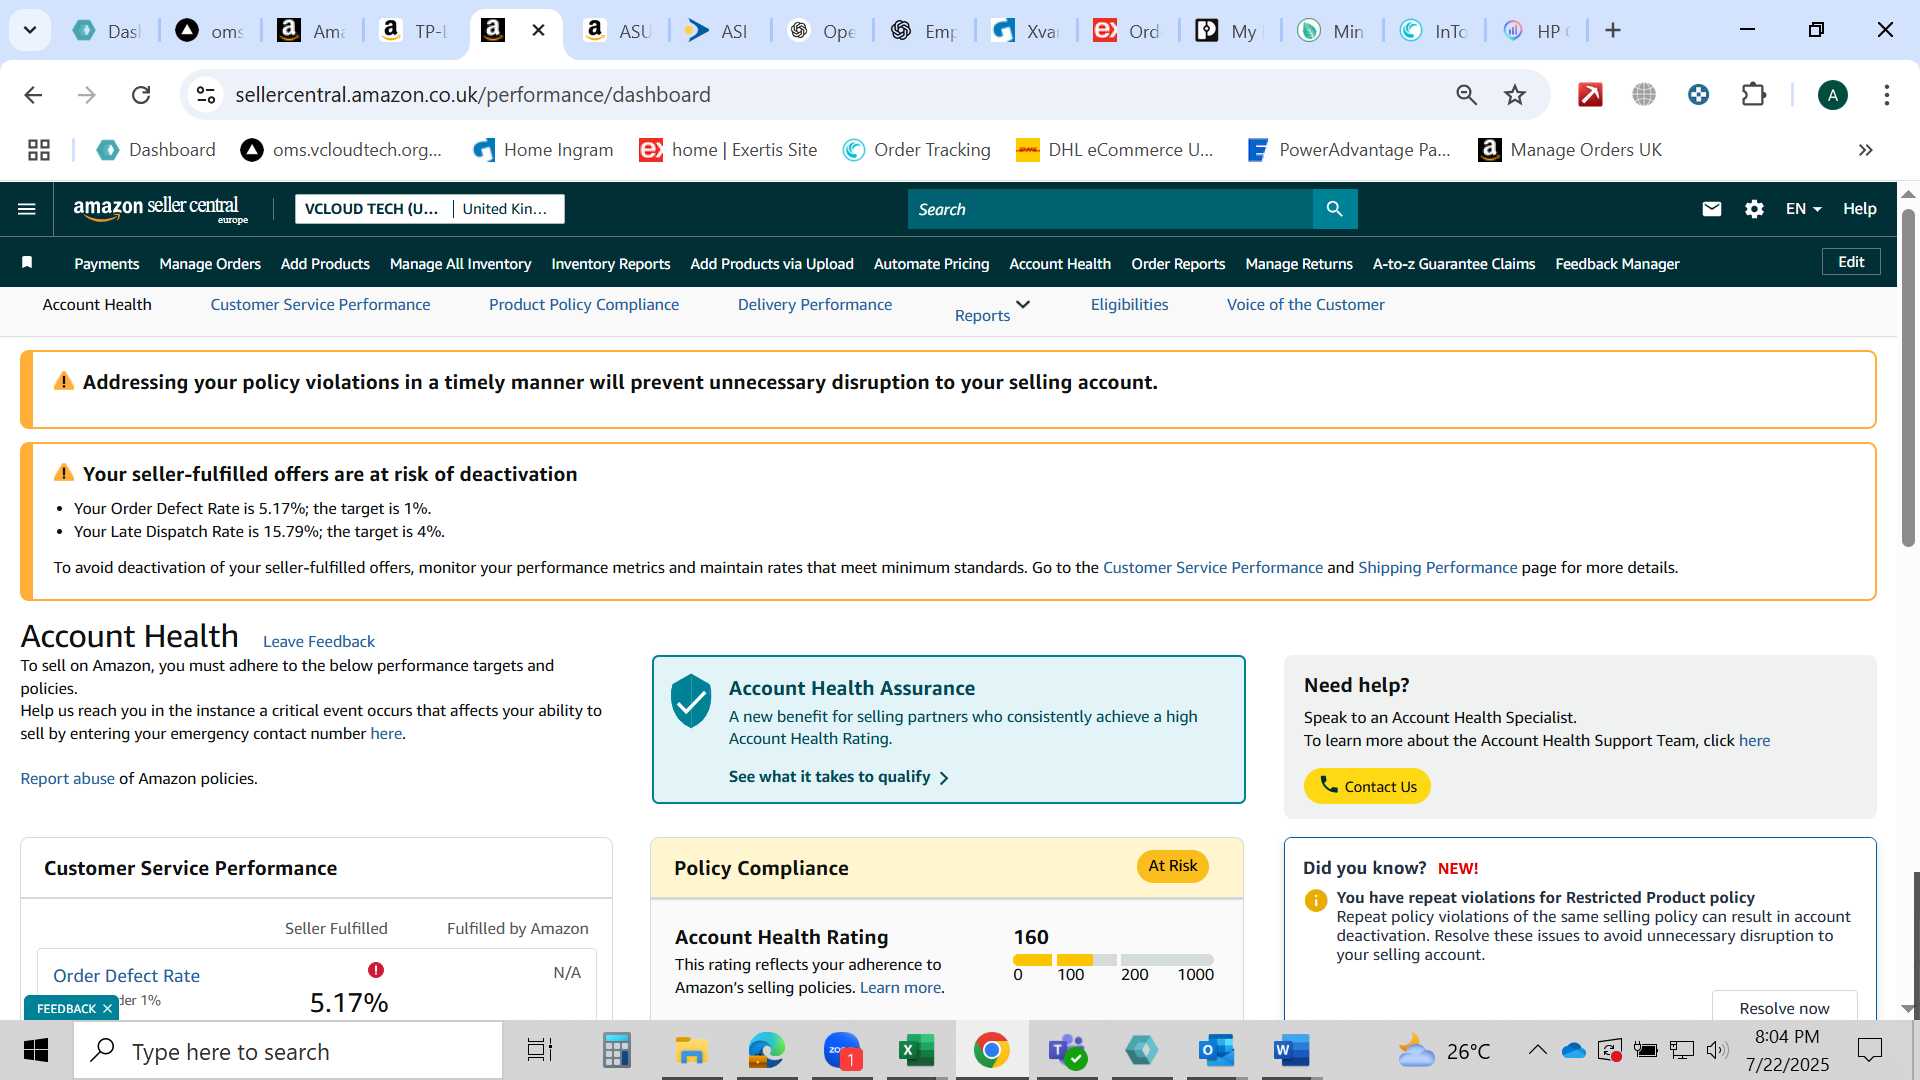The image size is (1920, 1080).
Task: Open Voice of the Customer tab
Action: (1306, 305)
